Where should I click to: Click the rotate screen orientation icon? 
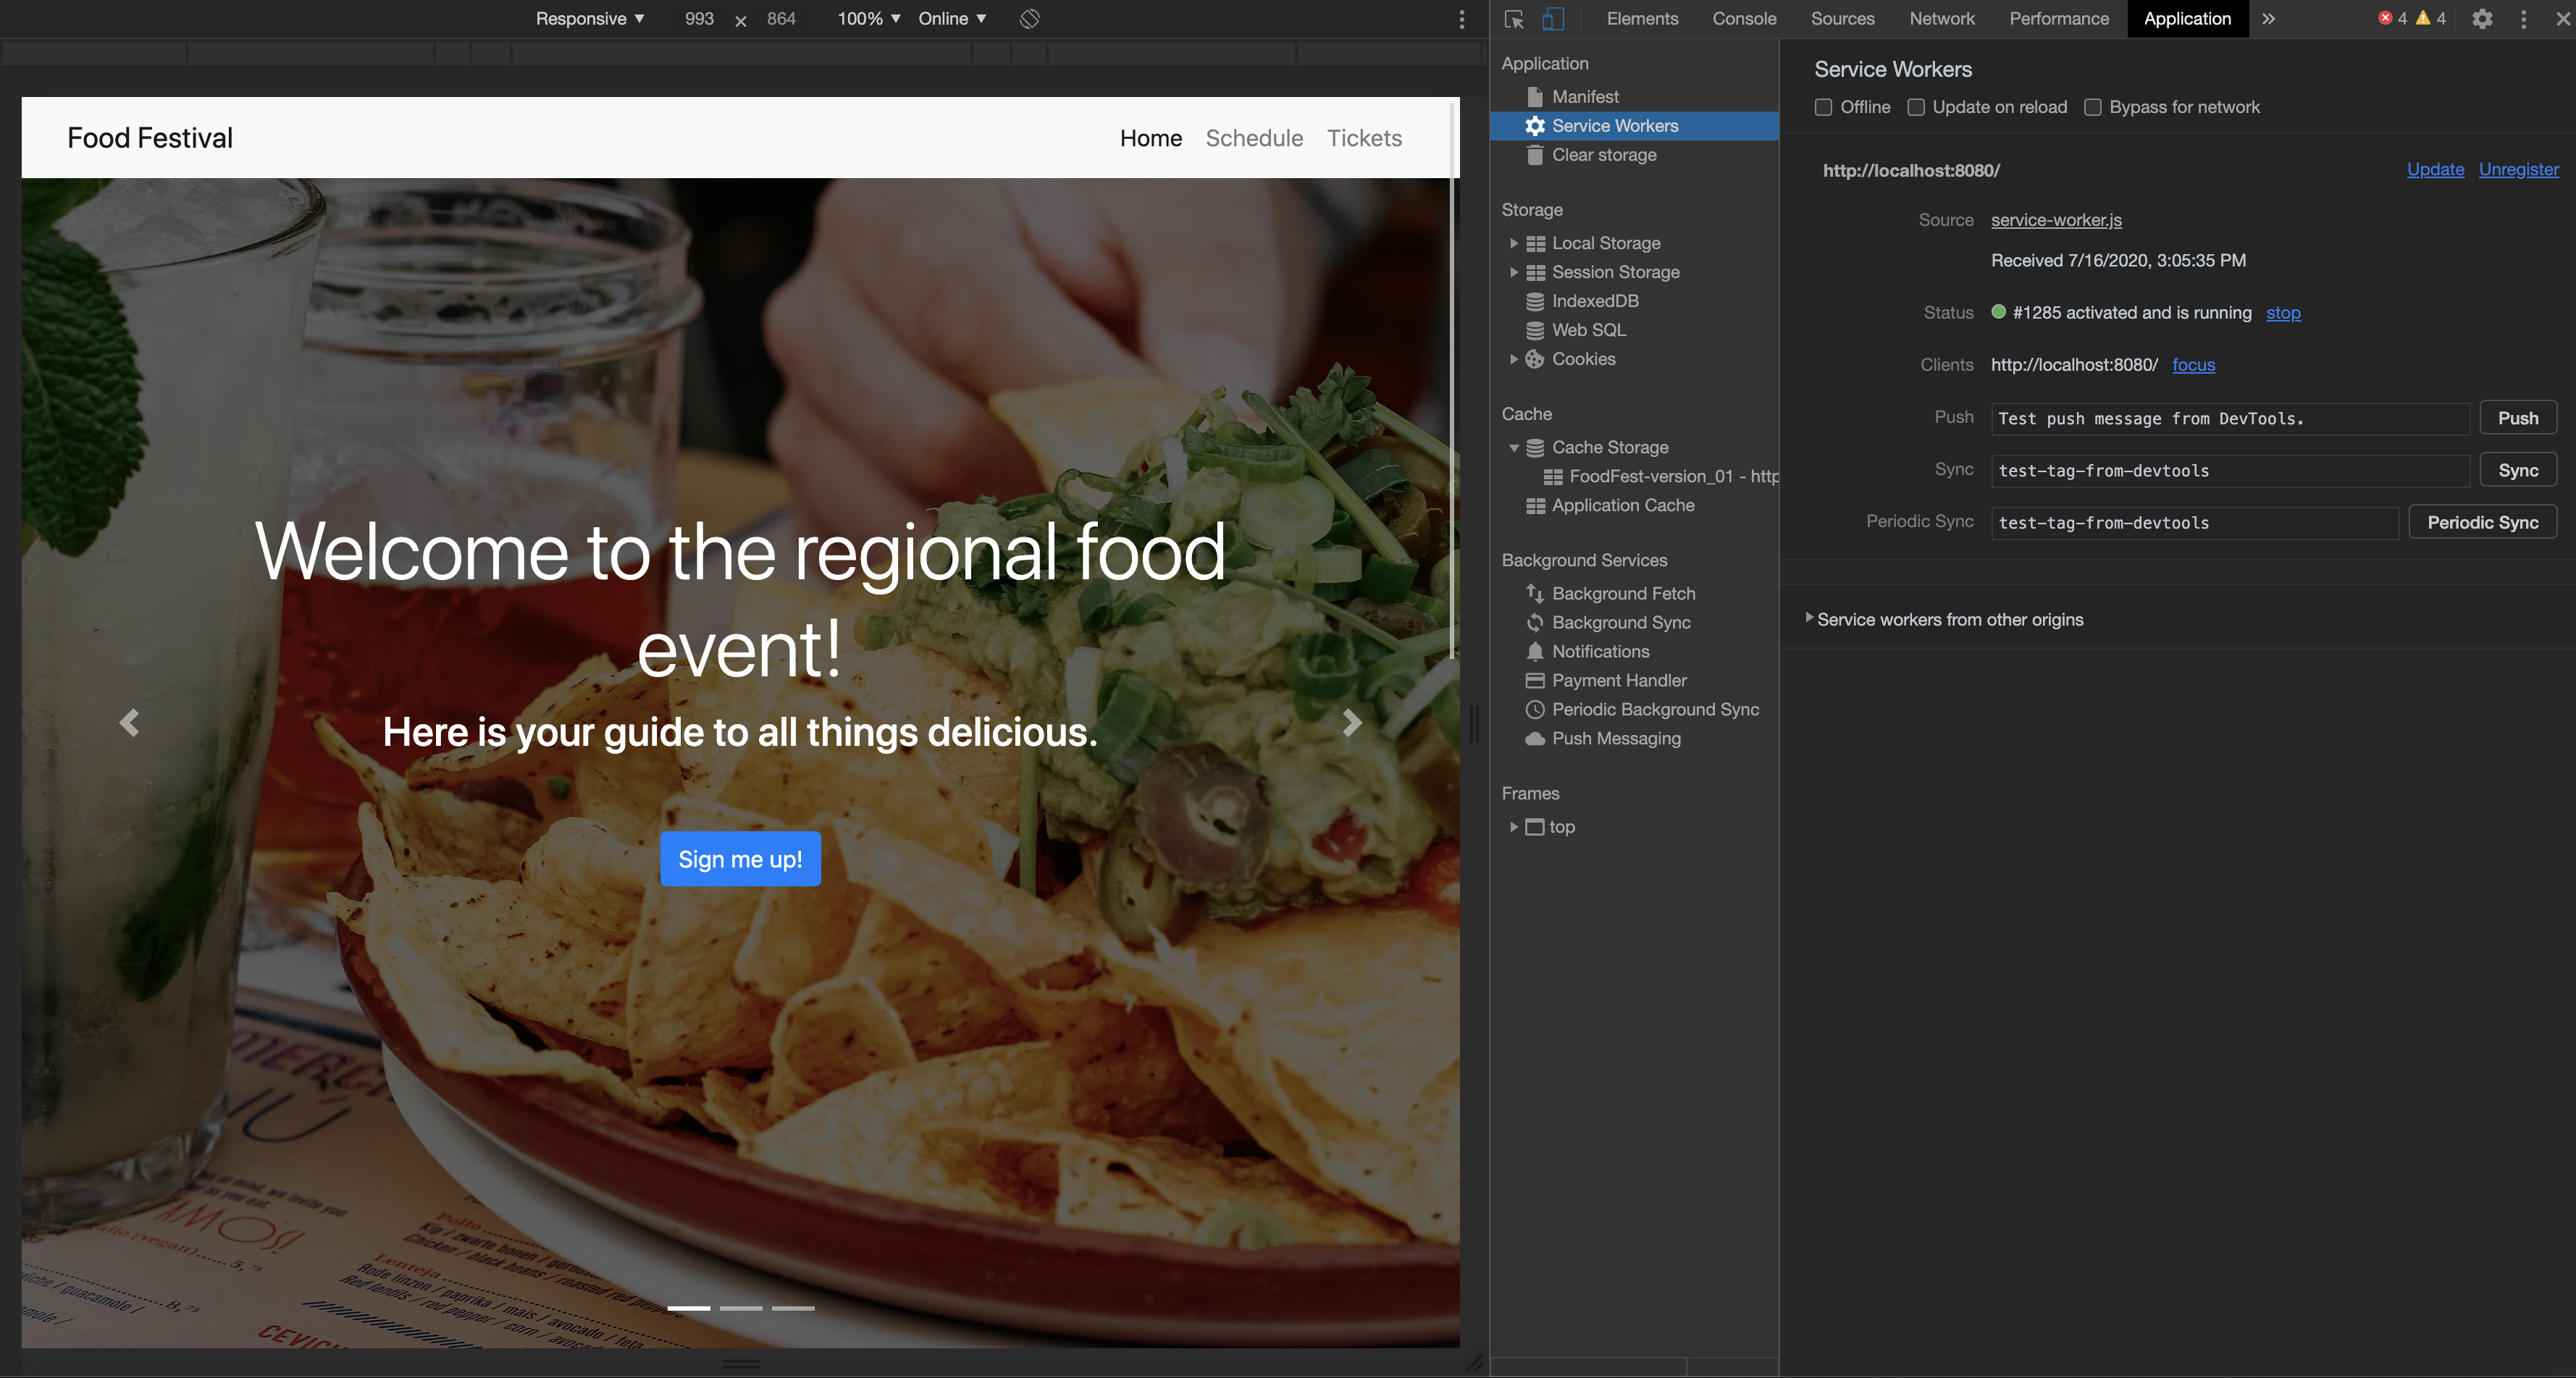pos(1029,19)
